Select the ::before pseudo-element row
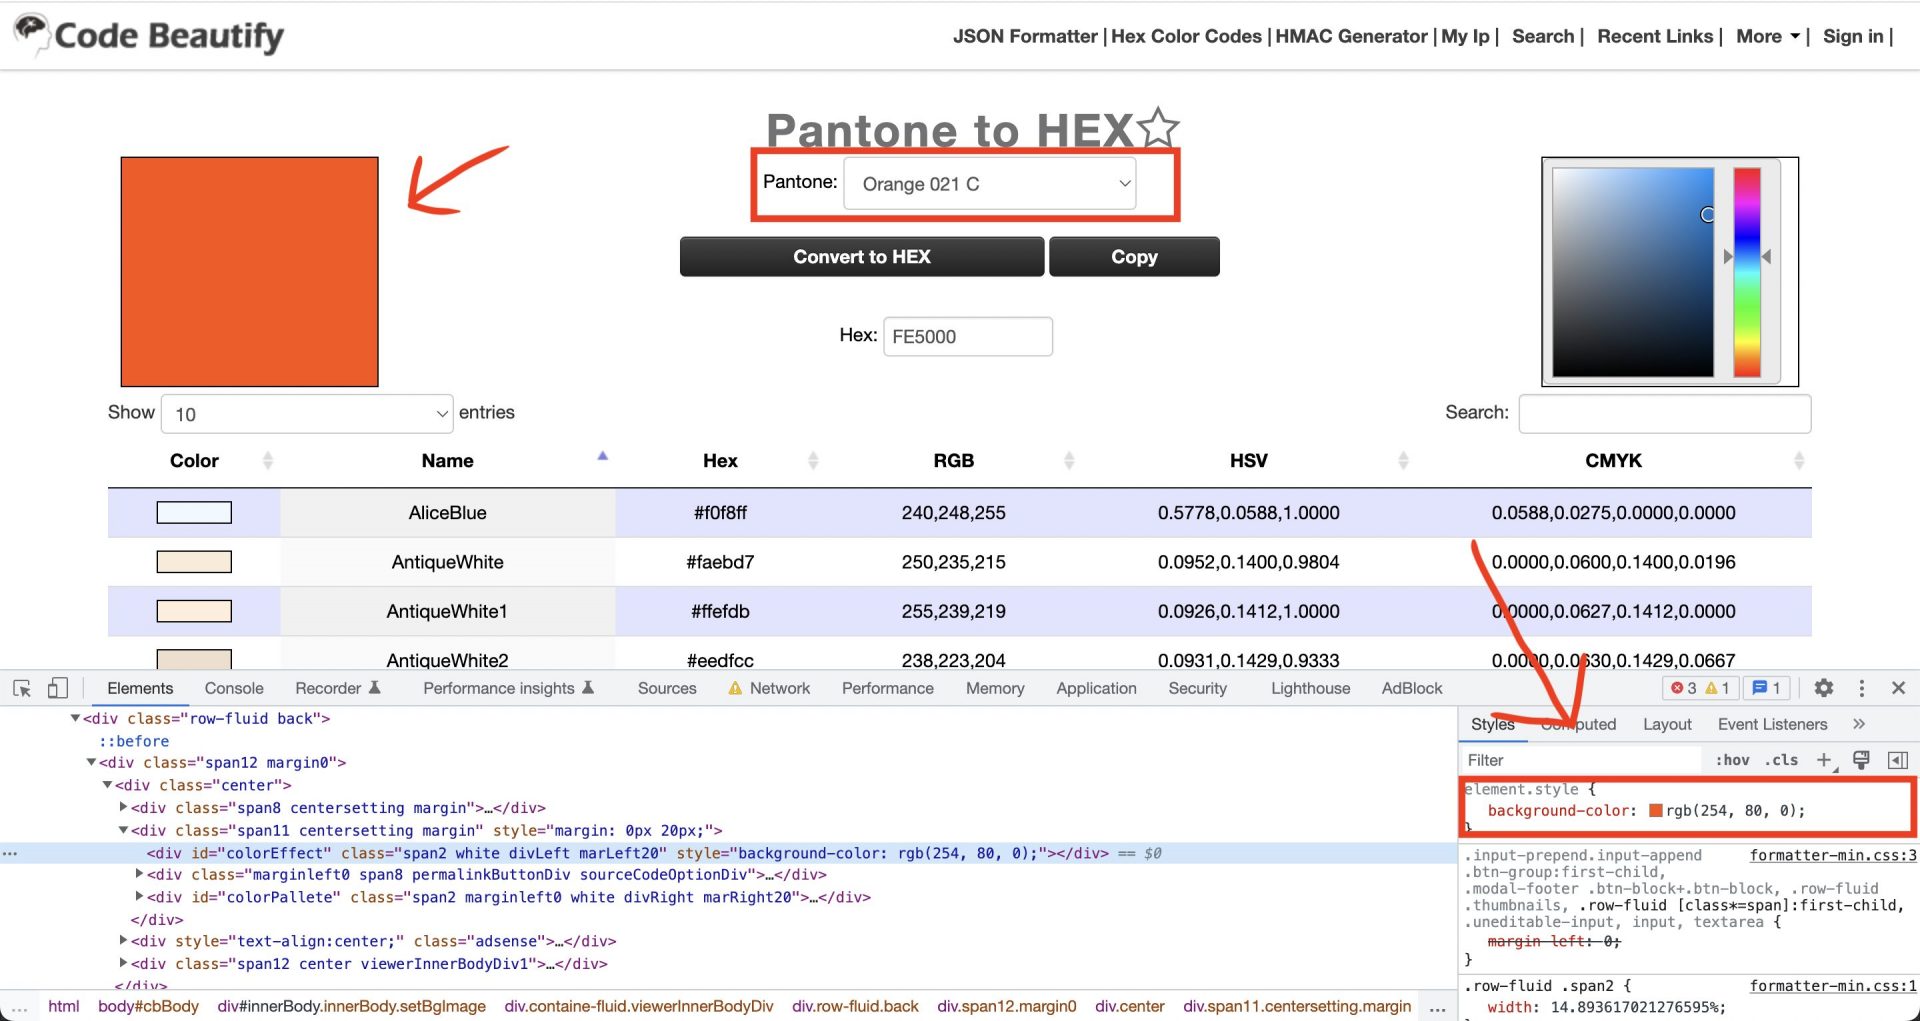The height and width of the screenshot is (1021, 1920). (x=134, y=741)
